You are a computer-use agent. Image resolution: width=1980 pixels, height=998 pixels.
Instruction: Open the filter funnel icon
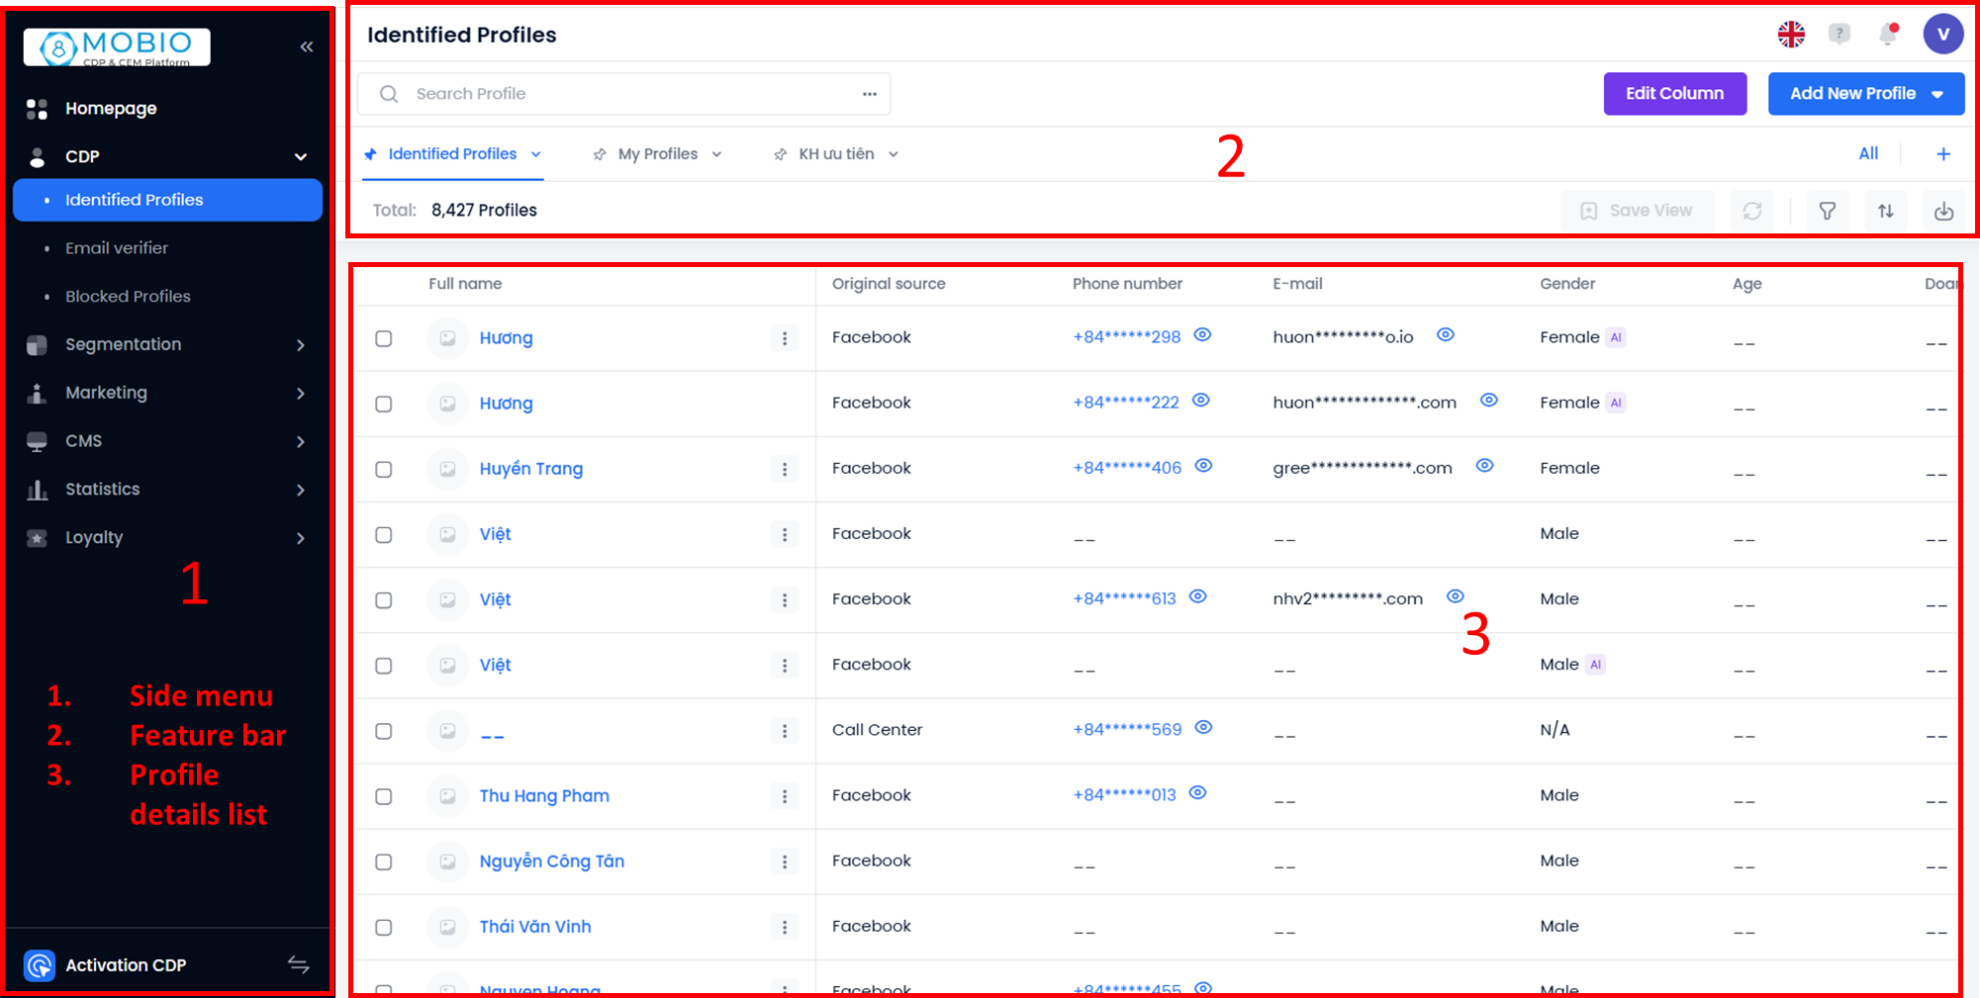pos(1827,211)
